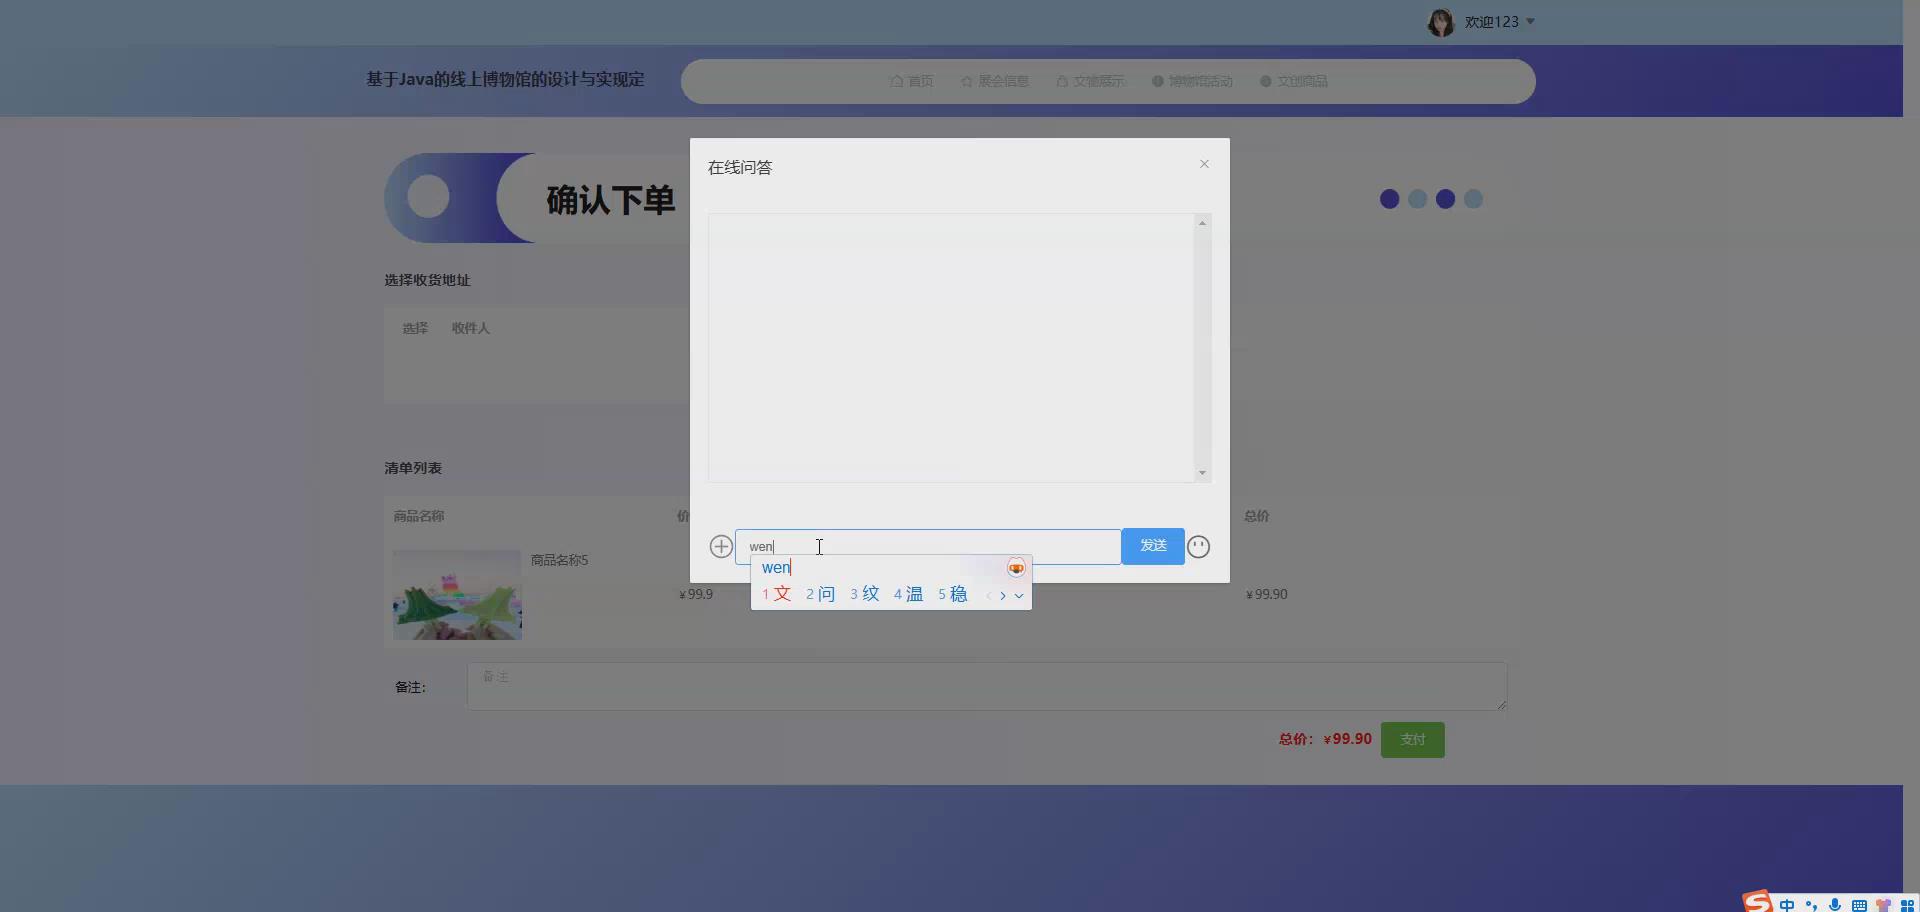The image size is (1920, 912).
Task: Click the chat window scrollbar down arrow
Action: 1202,472
